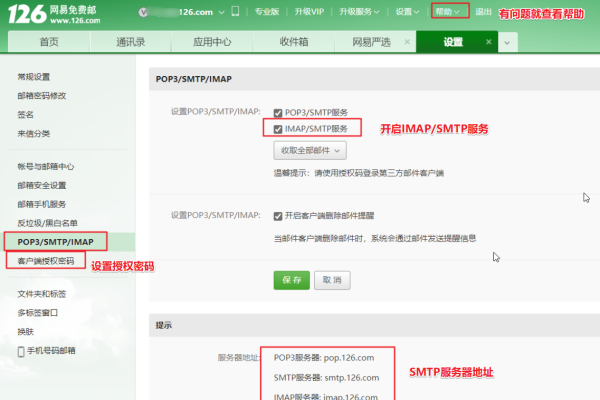Click the mobile phone icon in top bar
This screenshot has width=600, height=400.
pos(235,13)
